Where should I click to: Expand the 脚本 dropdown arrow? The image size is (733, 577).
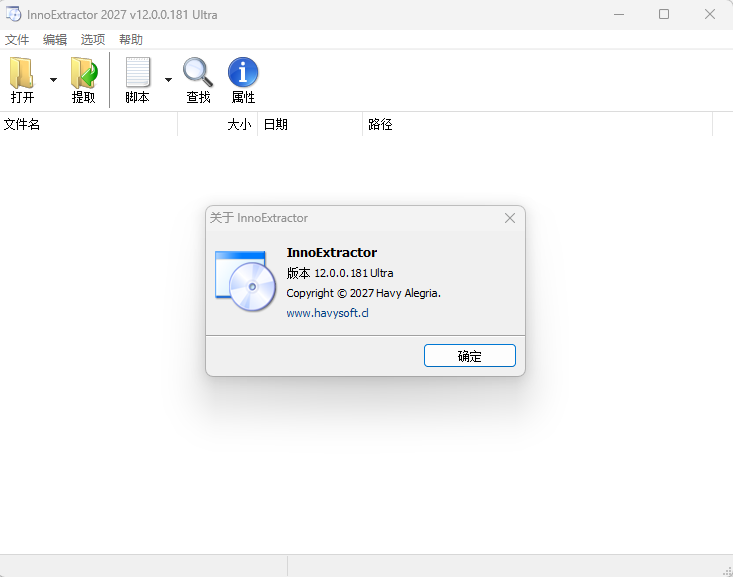pyautogui.click(x=168, y=80)
